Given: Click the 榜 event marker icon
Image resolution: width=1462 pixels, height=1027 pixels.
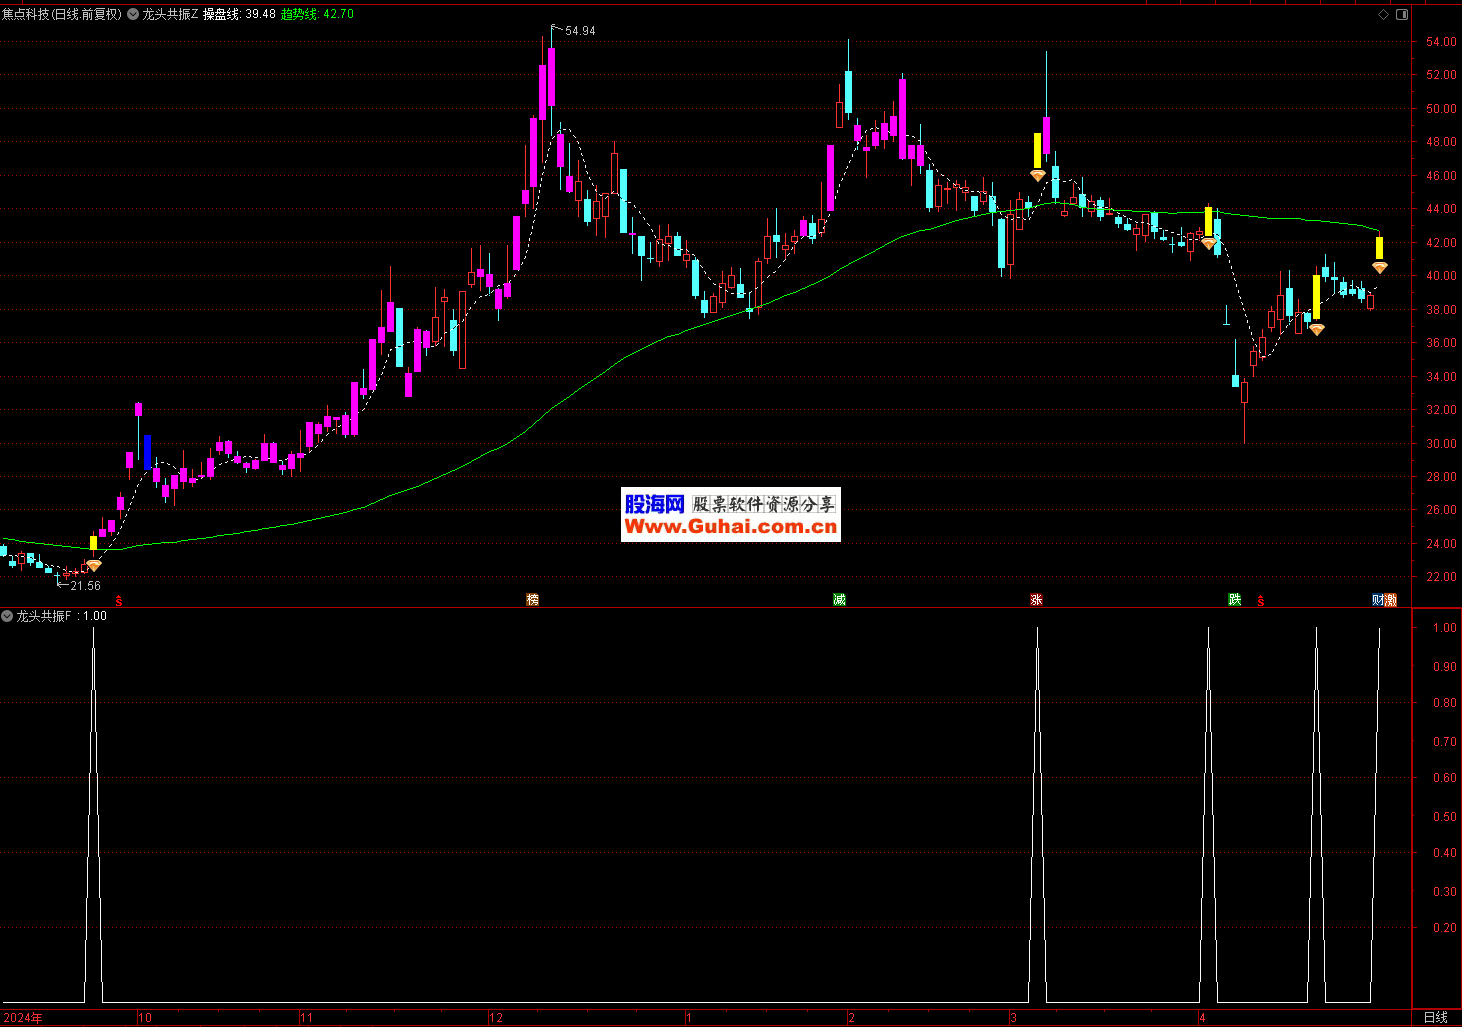Looking at the screenshot, I should (x=533, y=599).
